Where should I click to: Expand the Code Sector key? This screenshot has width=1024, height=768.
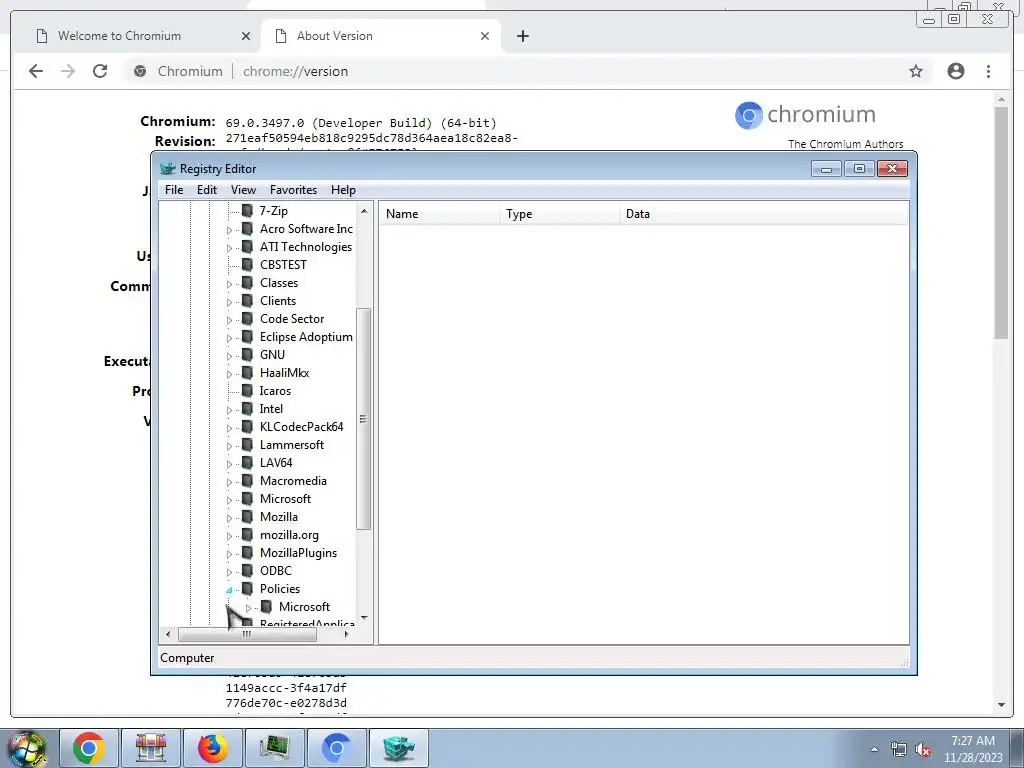[229, 319]
